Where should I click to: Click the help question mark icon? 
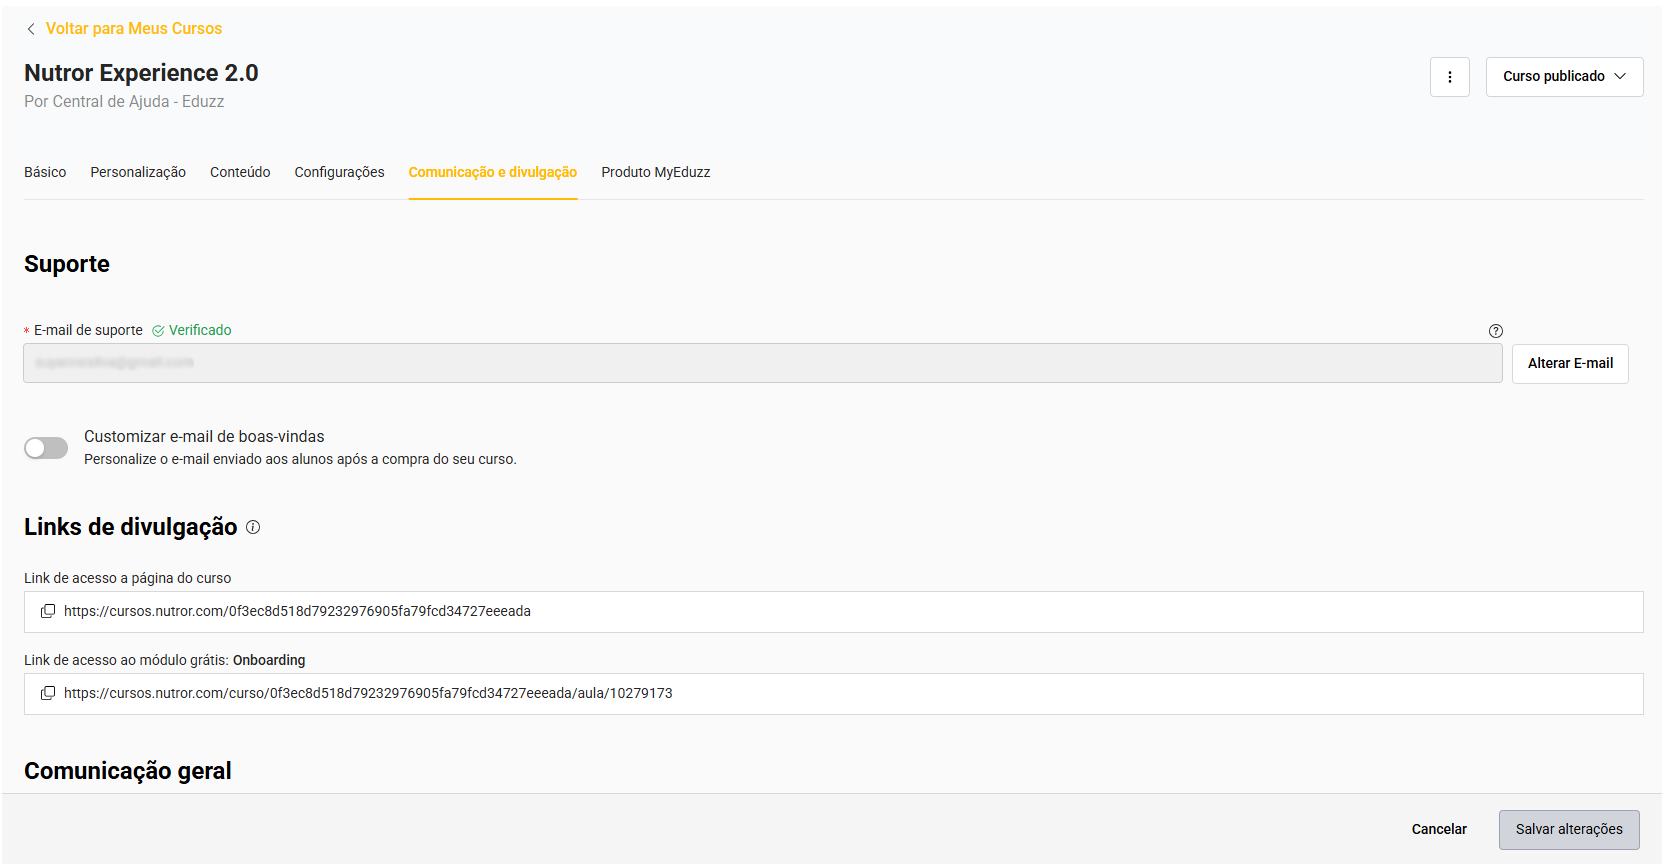[1495, 331]
